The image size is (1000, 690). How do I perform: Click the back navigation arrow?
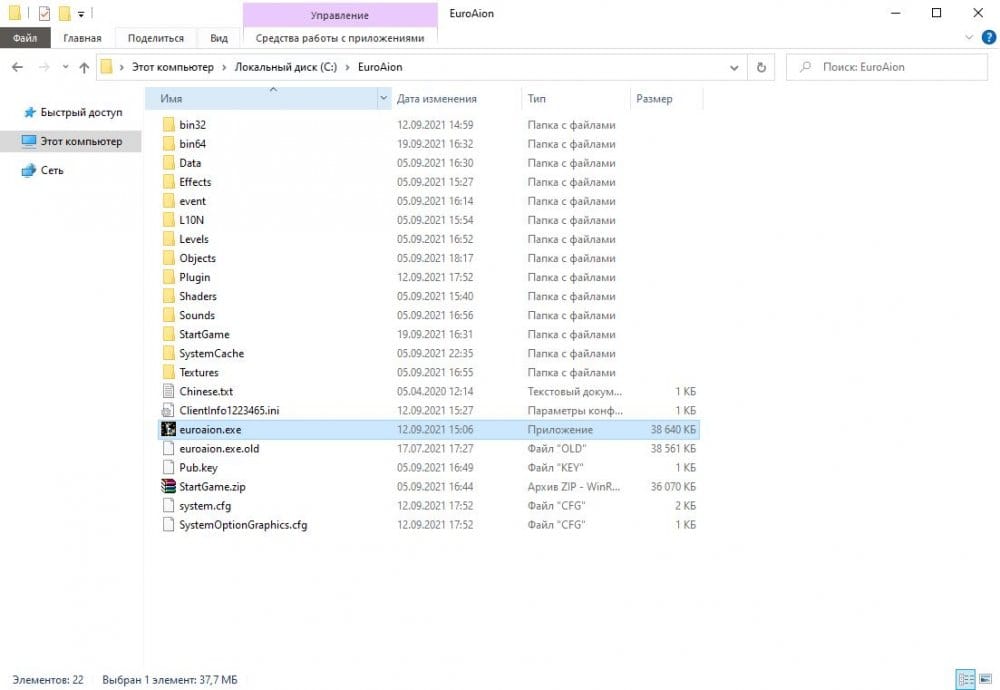point(17,67)
